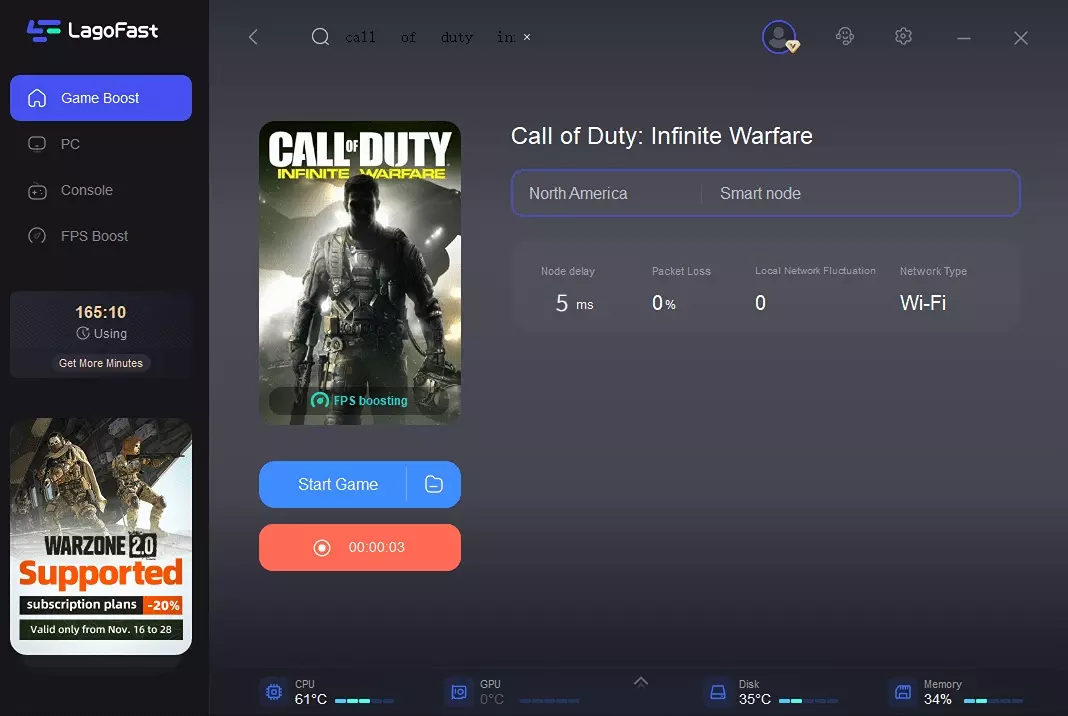
Task: Click the Call of Duty cover art
Action: click(x=360, y=273)
